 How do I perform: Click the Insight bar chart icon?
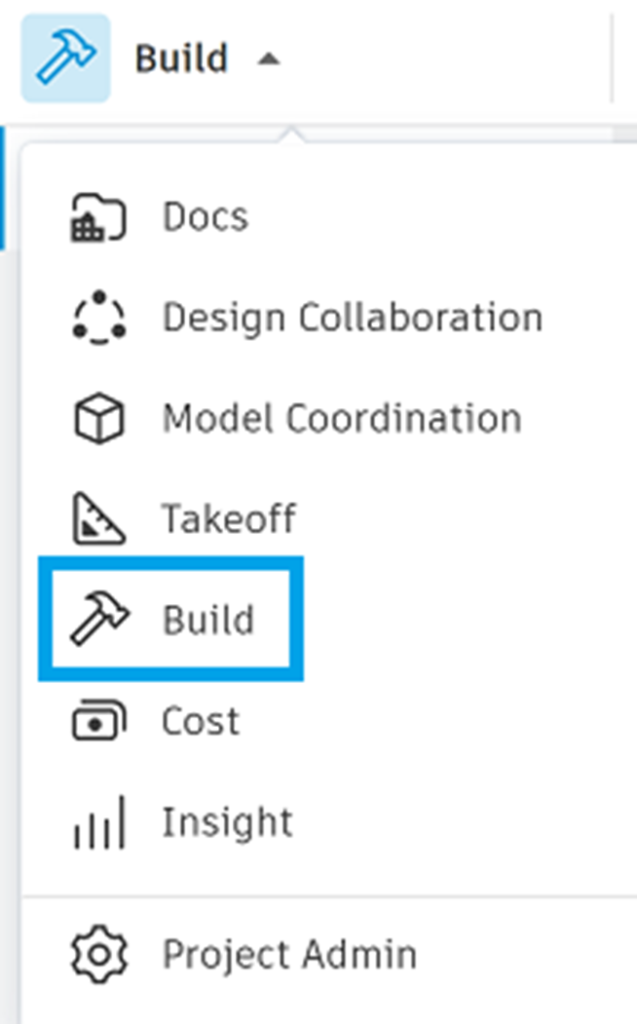[98, 823]
